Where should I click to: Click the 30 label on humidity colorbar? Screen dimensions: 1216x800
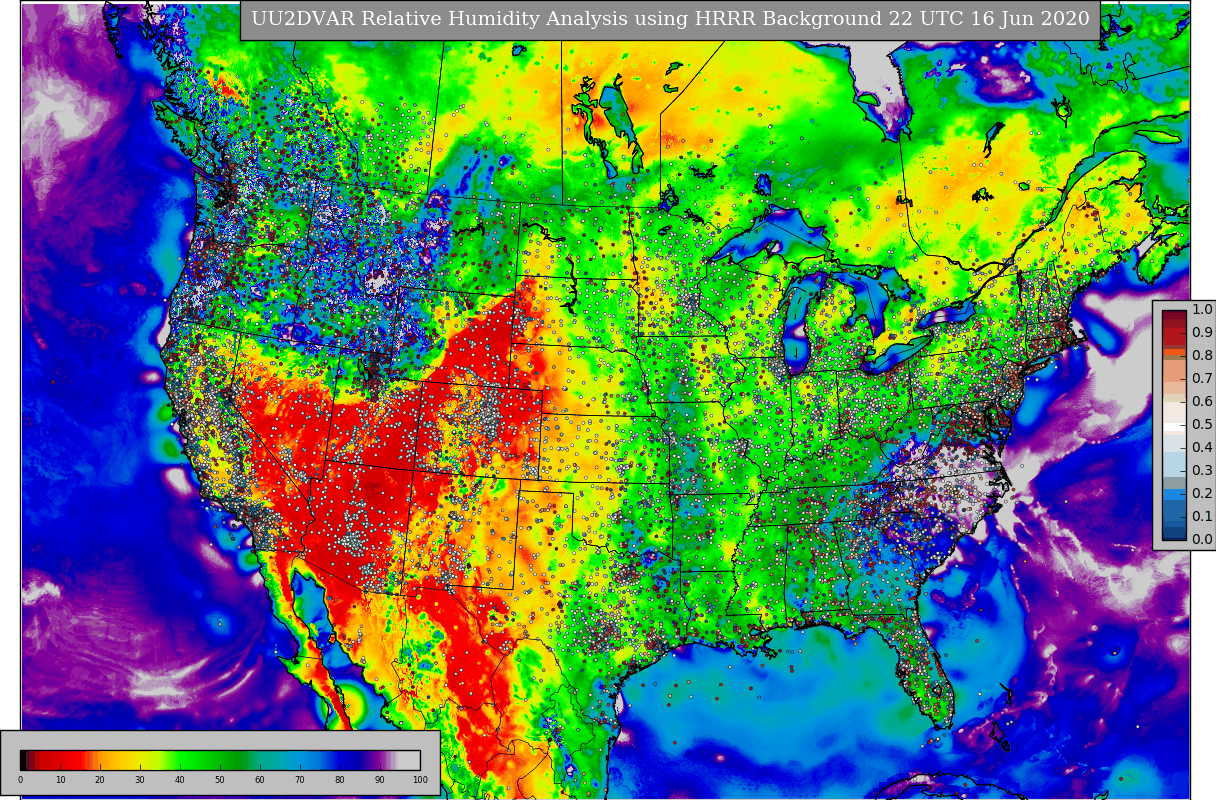click(x=140, y=780)
